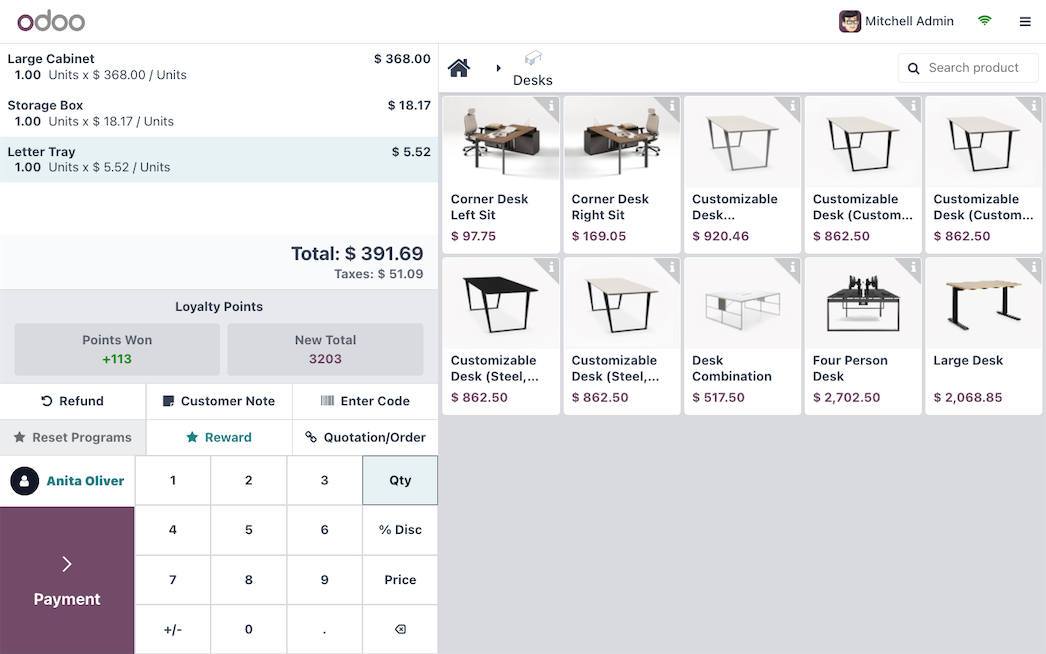Screen dimensions: 1046x654
Task: Enable Price entry mode on numpad
Action: (399, 580)
